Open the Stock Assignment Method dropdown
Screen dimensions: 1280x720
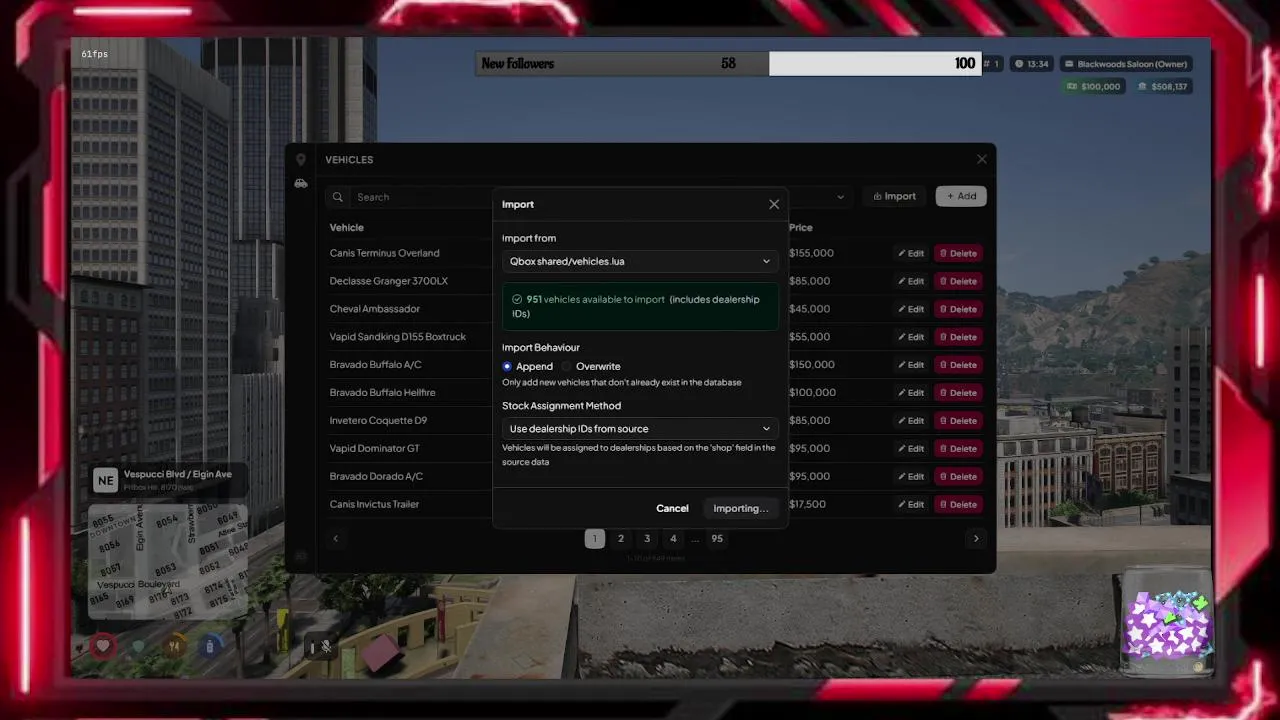click(640, 428)
